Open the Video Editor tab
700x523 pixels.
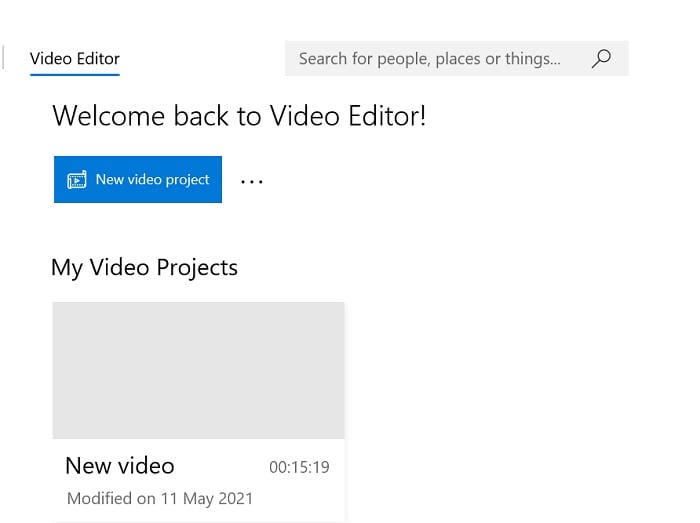[75, 59]
